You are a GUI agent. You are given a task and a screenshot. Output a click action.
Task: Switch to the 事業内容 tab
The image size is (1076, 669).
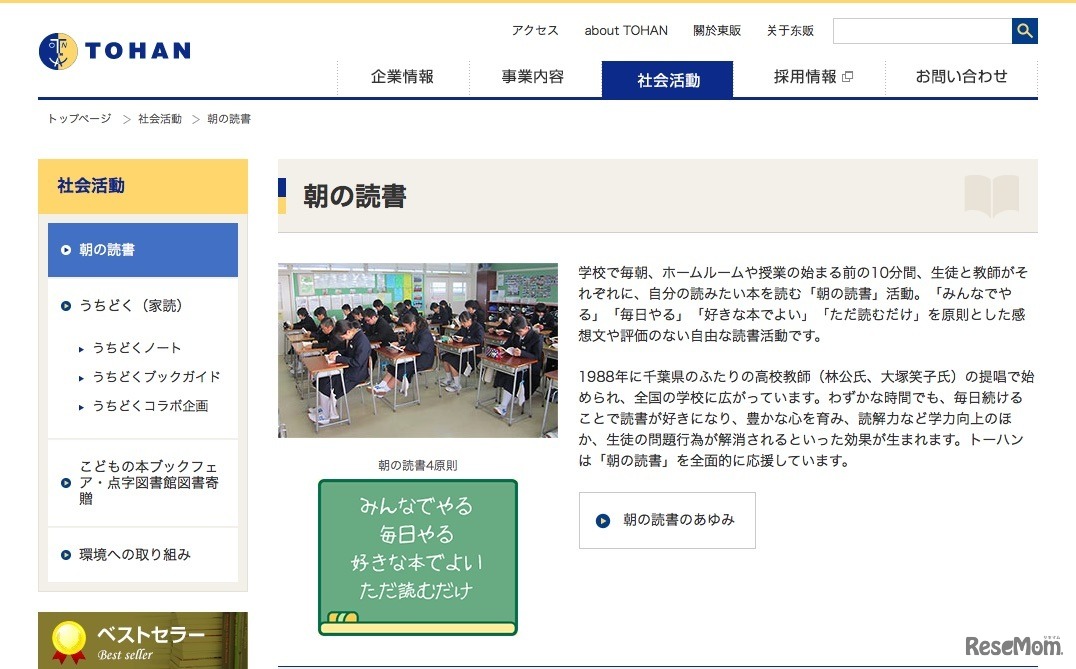point(533,75)
